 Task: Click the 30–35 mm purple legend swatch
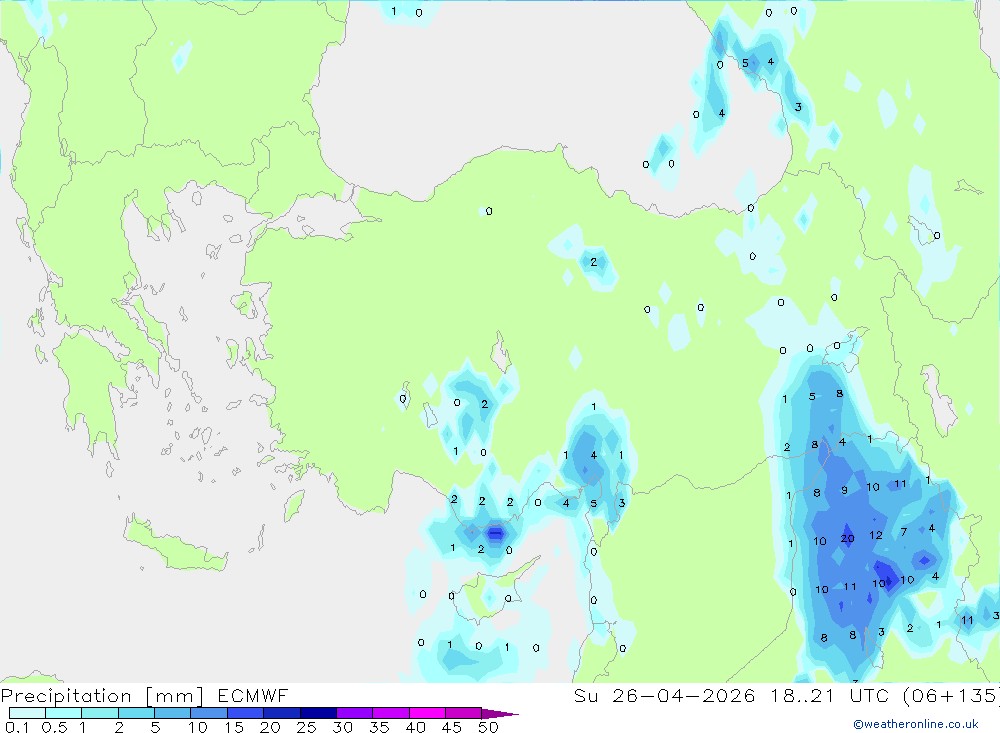tap(355, 713)
